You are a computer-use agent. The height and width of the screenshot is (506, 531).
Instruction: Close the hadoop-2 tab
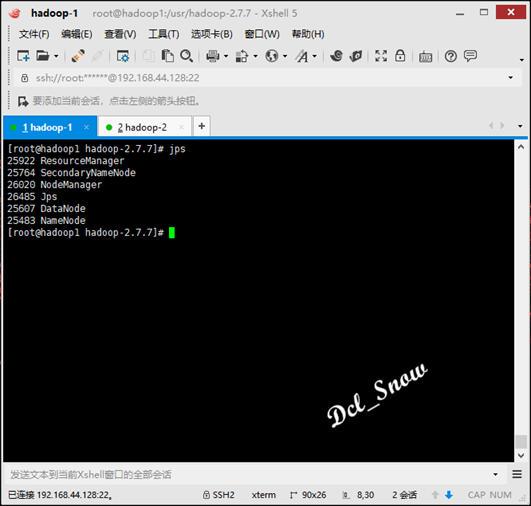[181, 127]
